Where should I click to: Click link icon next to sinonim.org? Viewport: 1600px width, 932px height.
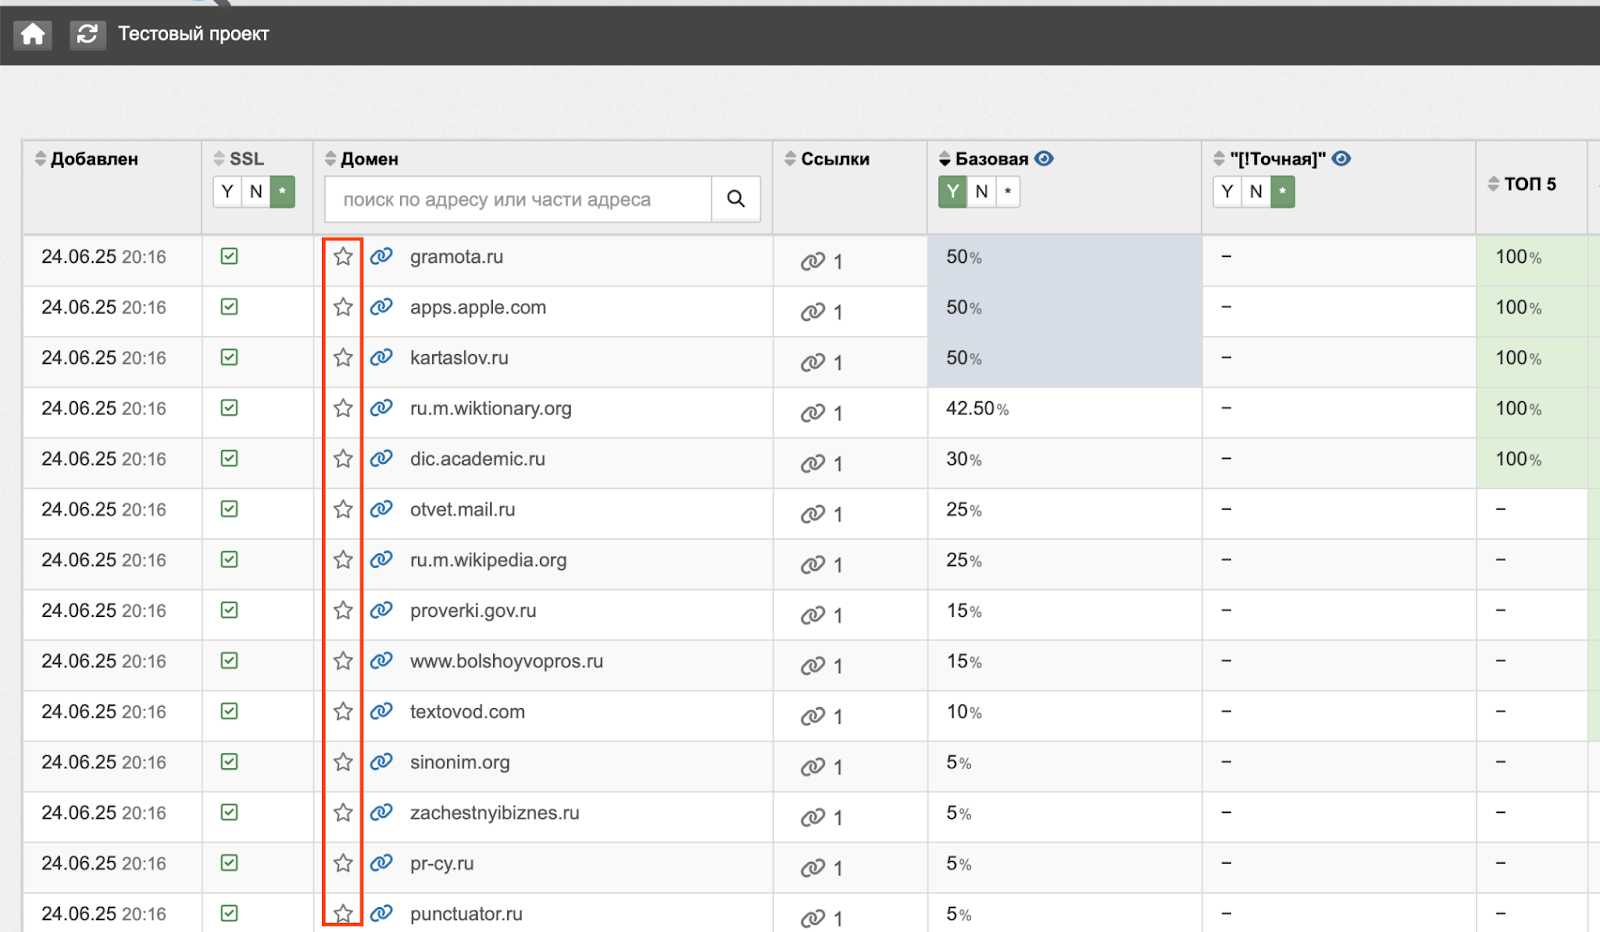click(381, 762)
